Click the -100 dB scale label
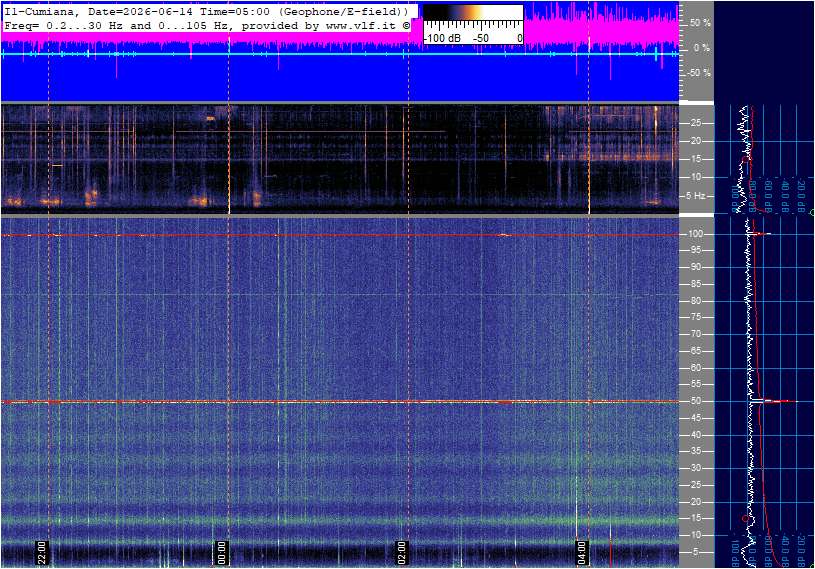Image resolution: width=815 pixels, height=569 pixels. [442, 38]
